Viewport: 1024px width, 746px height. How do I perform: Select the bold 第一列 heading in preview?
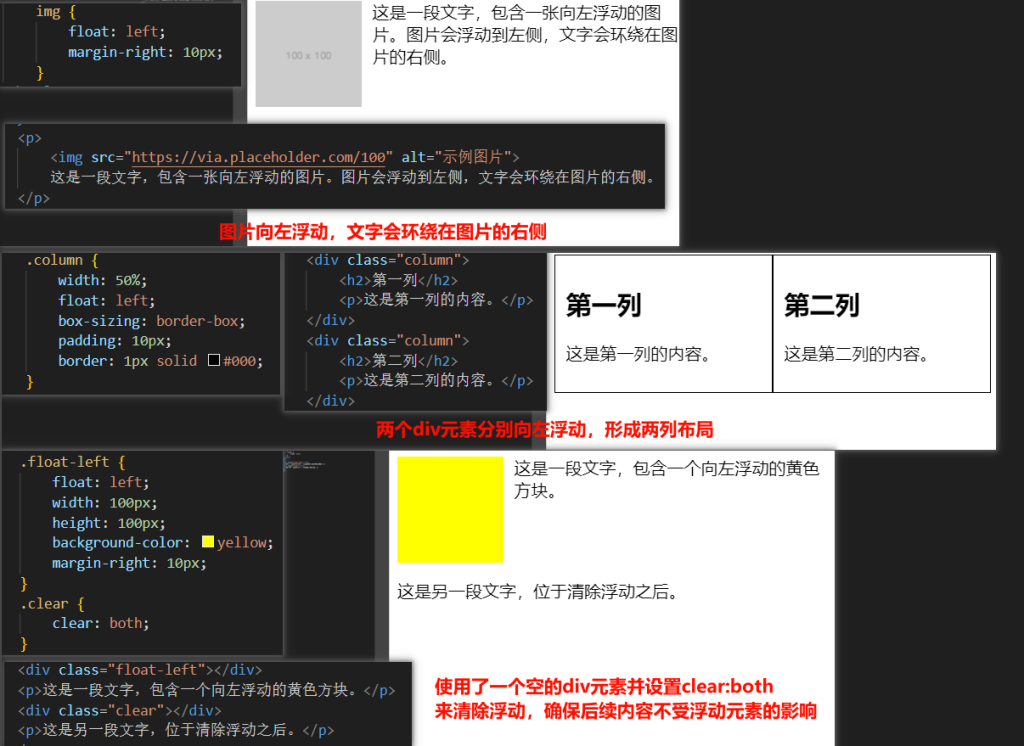(603, 305)
